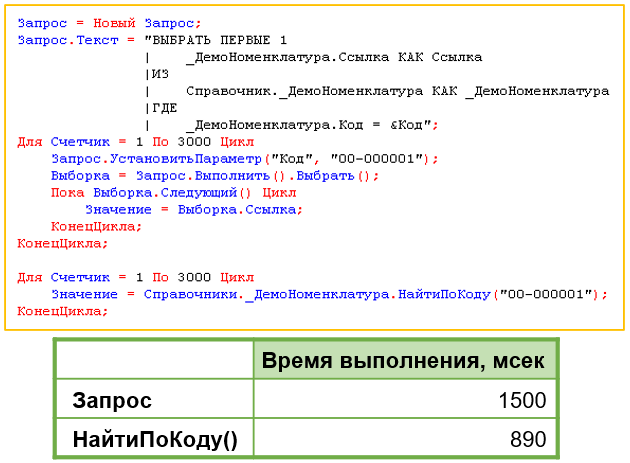Click 'Запрос.УстановитьПараметр' code line
The height and width of the screenshot is (463, 630).
245,159
